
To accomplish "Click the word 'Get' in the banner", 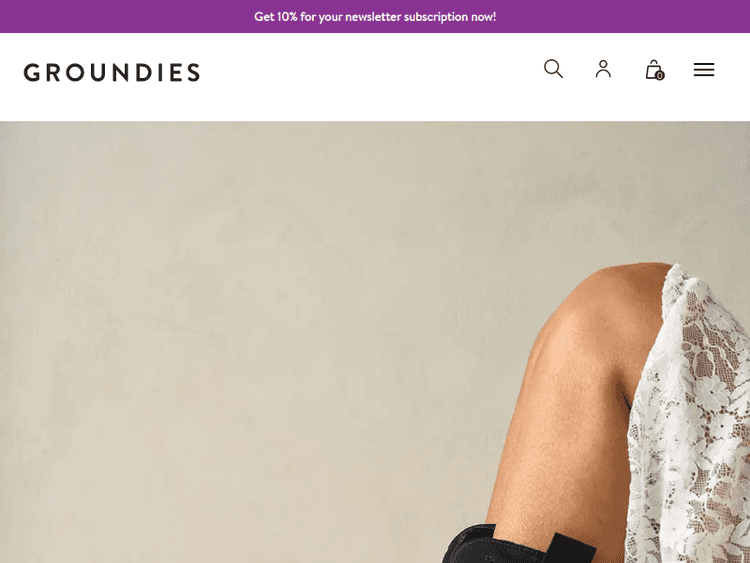I will coord(264,17).
